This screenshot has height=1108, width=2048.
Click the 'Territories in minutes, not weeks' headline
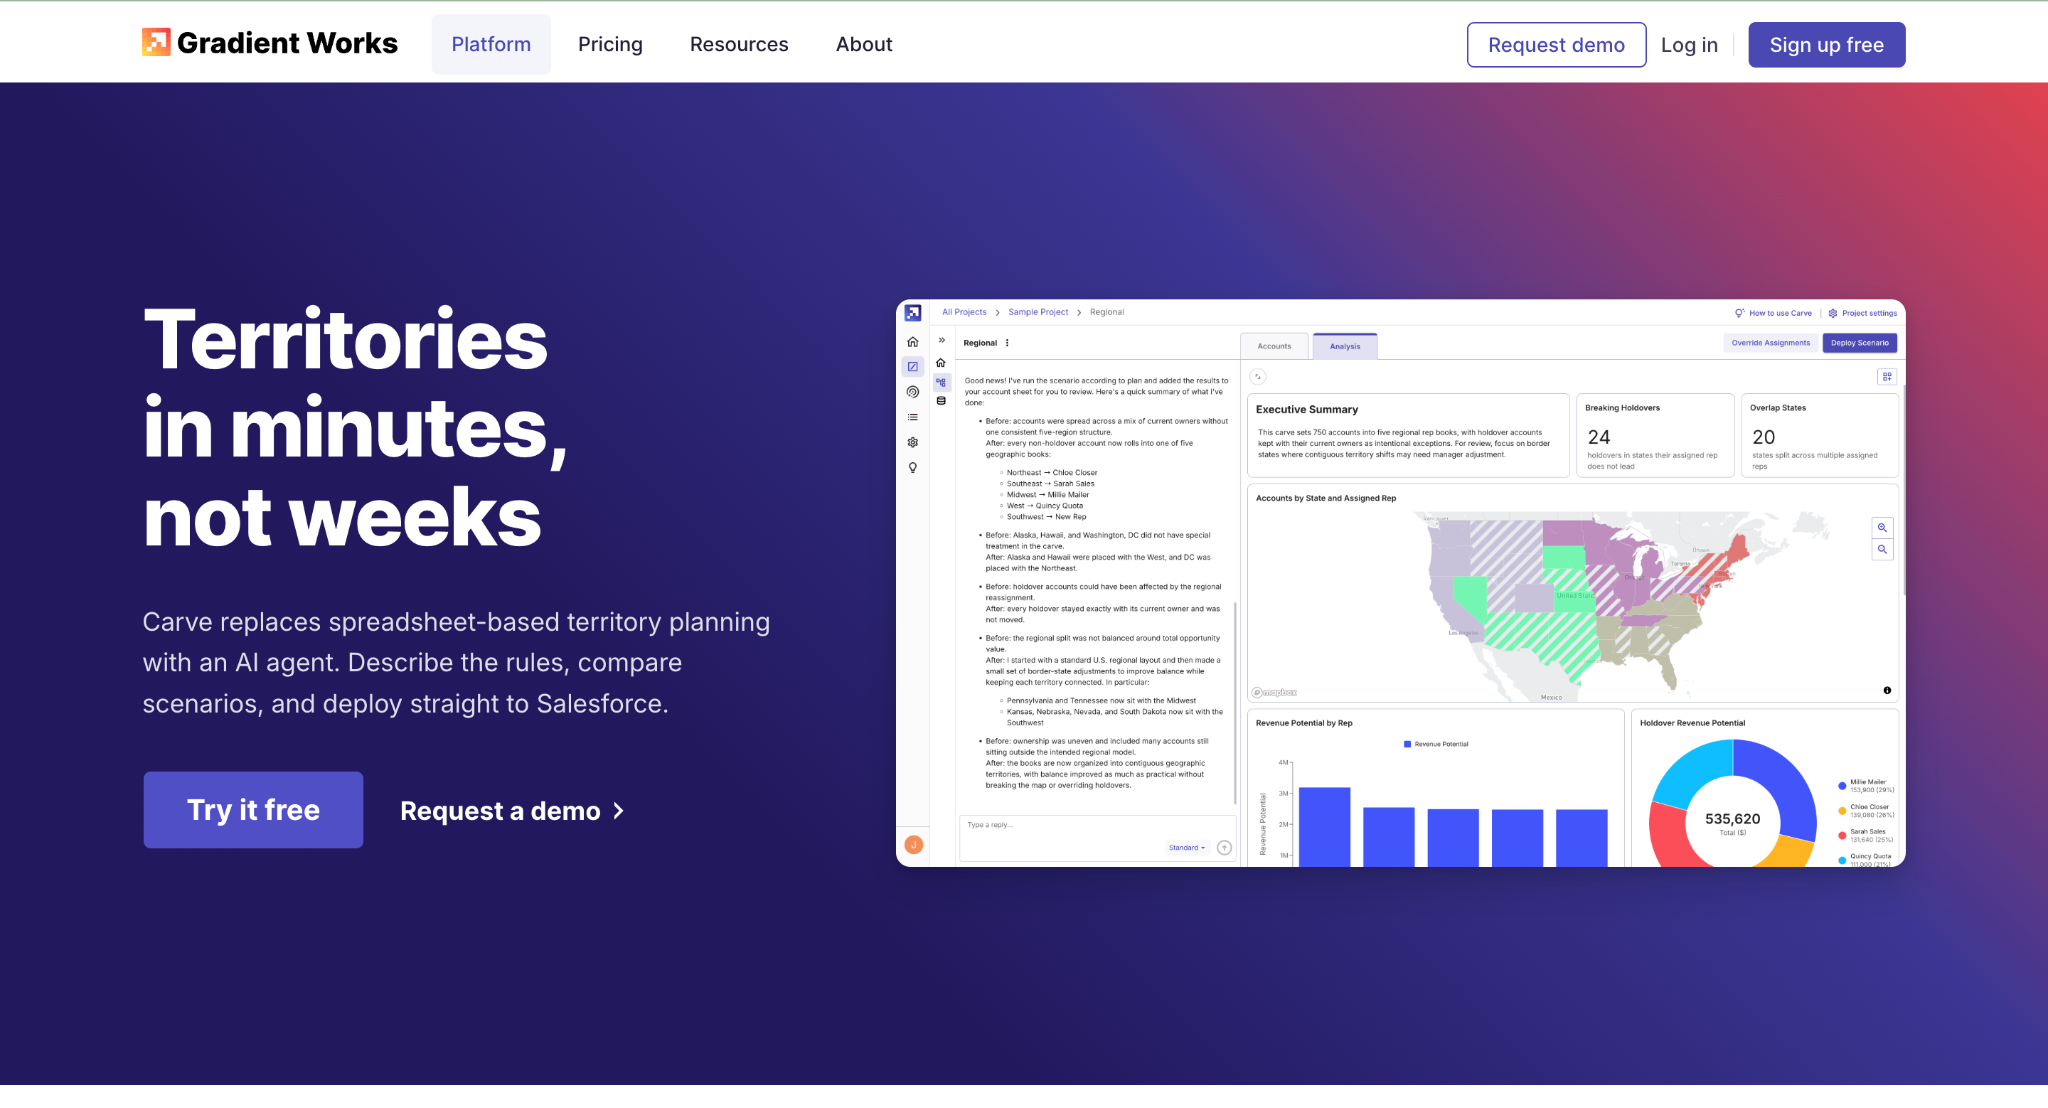pos(355,427)
